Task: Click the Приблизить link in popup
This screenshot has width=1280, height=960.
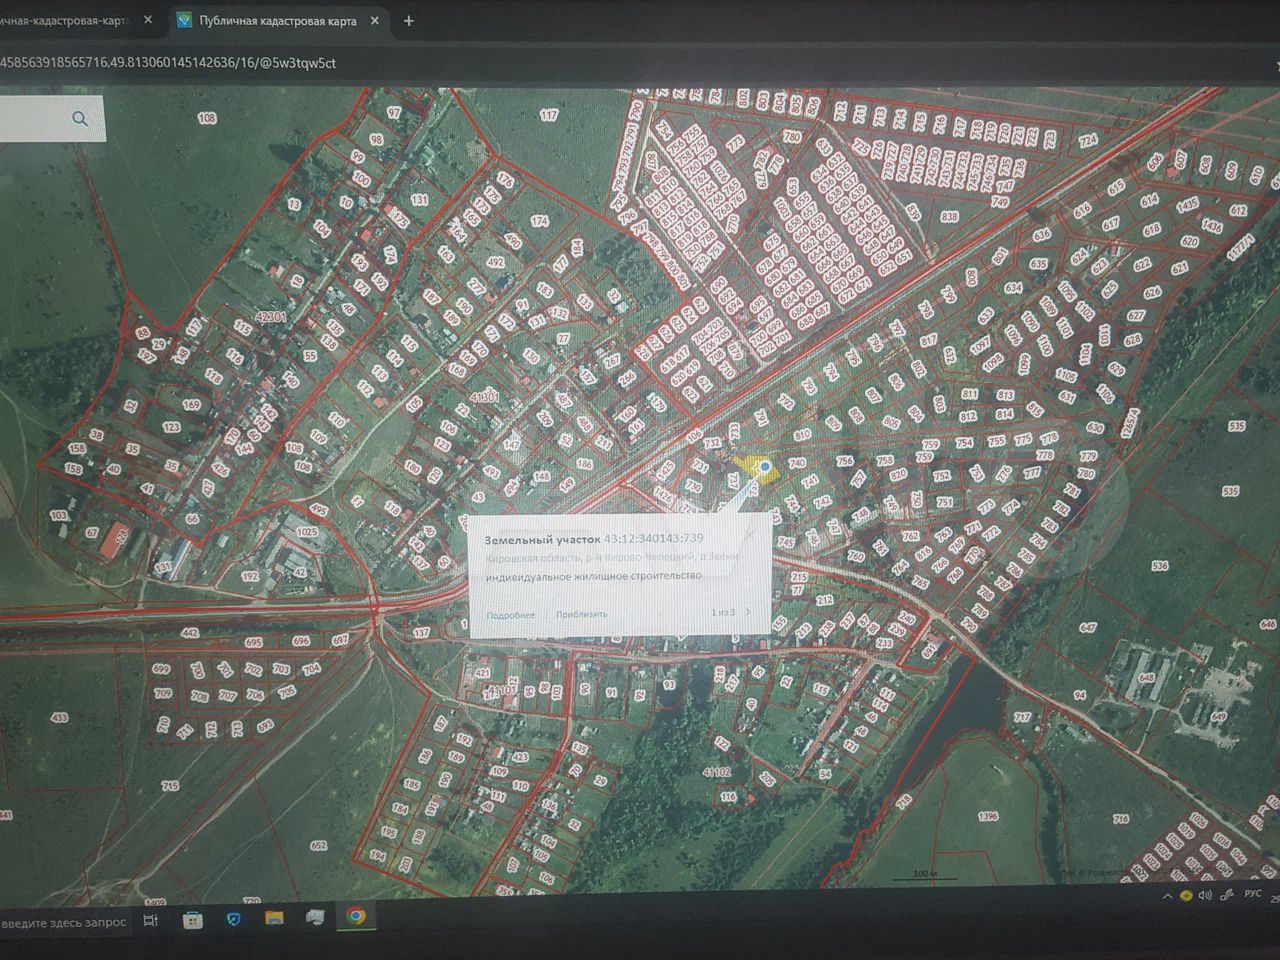Action: pos(581,614)
